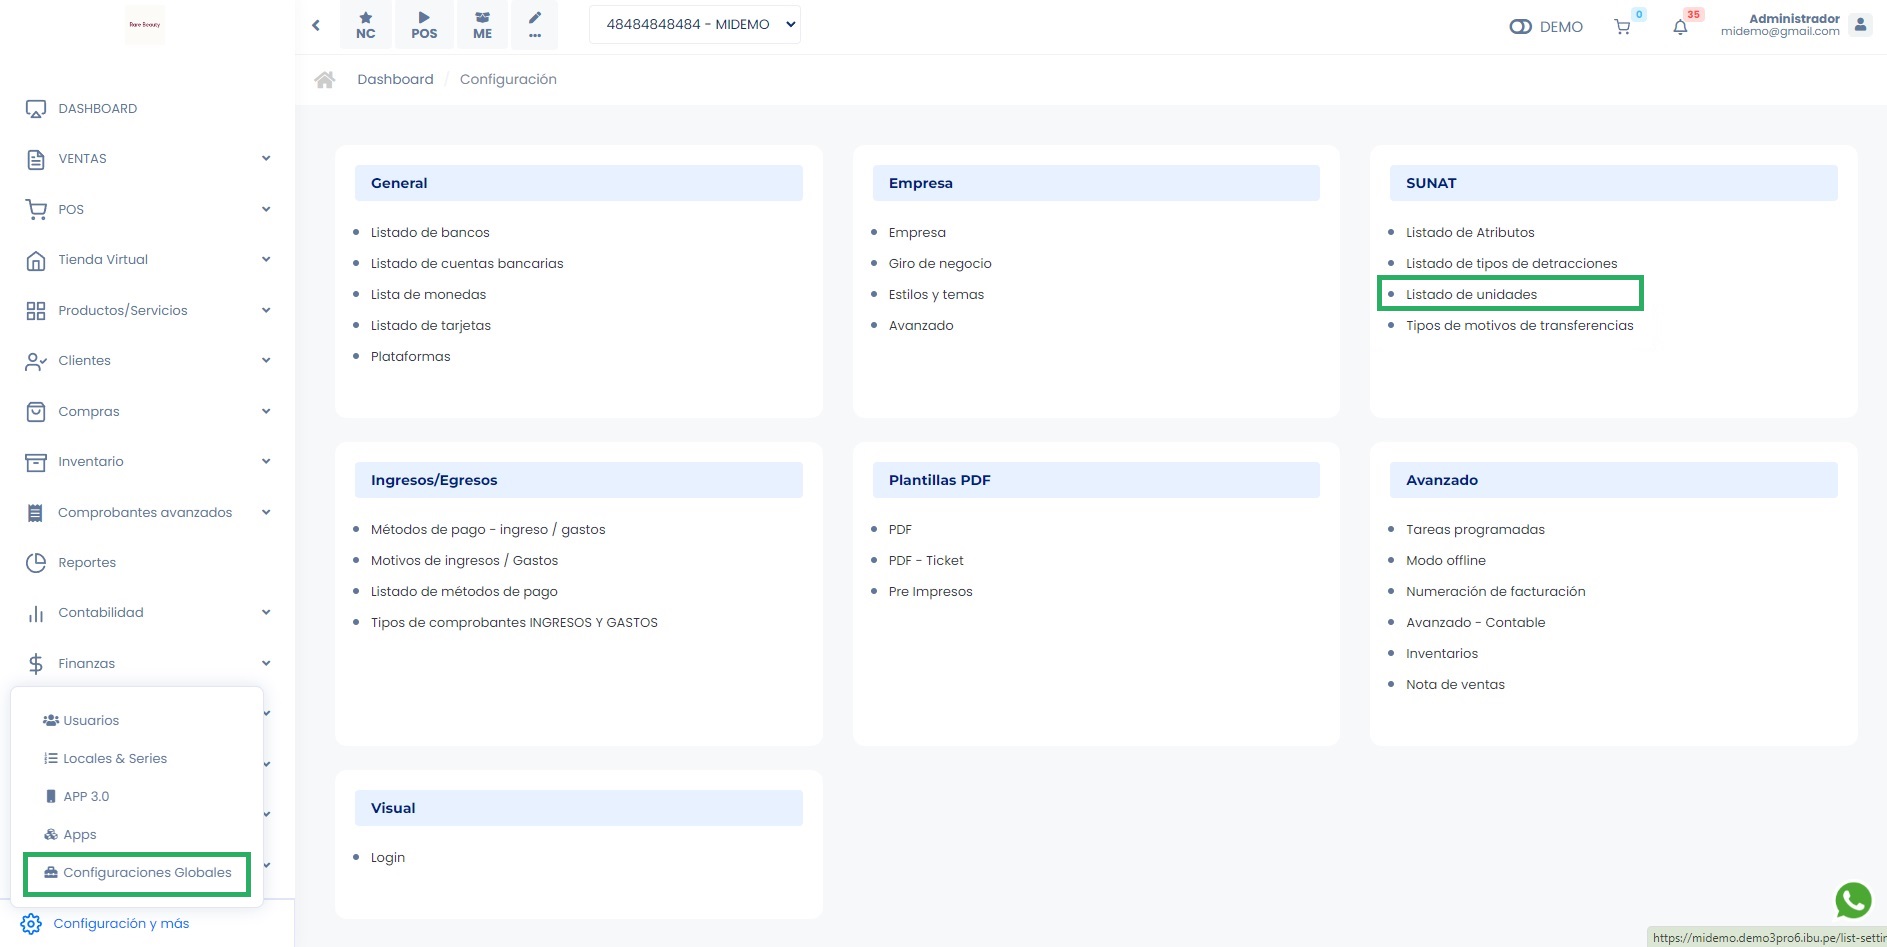Toggle the DEMO mode switch
1887x947 pixels.
coord(1521,27)
